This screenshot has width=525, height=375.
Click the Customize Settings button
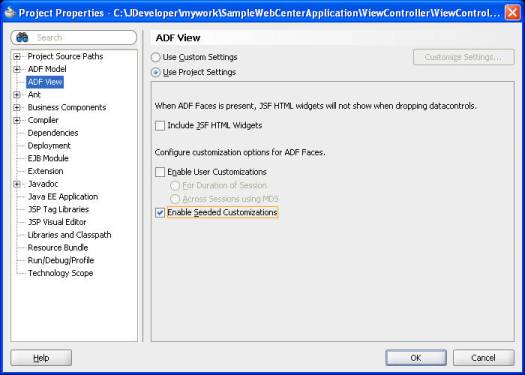(x=464, y=57)
